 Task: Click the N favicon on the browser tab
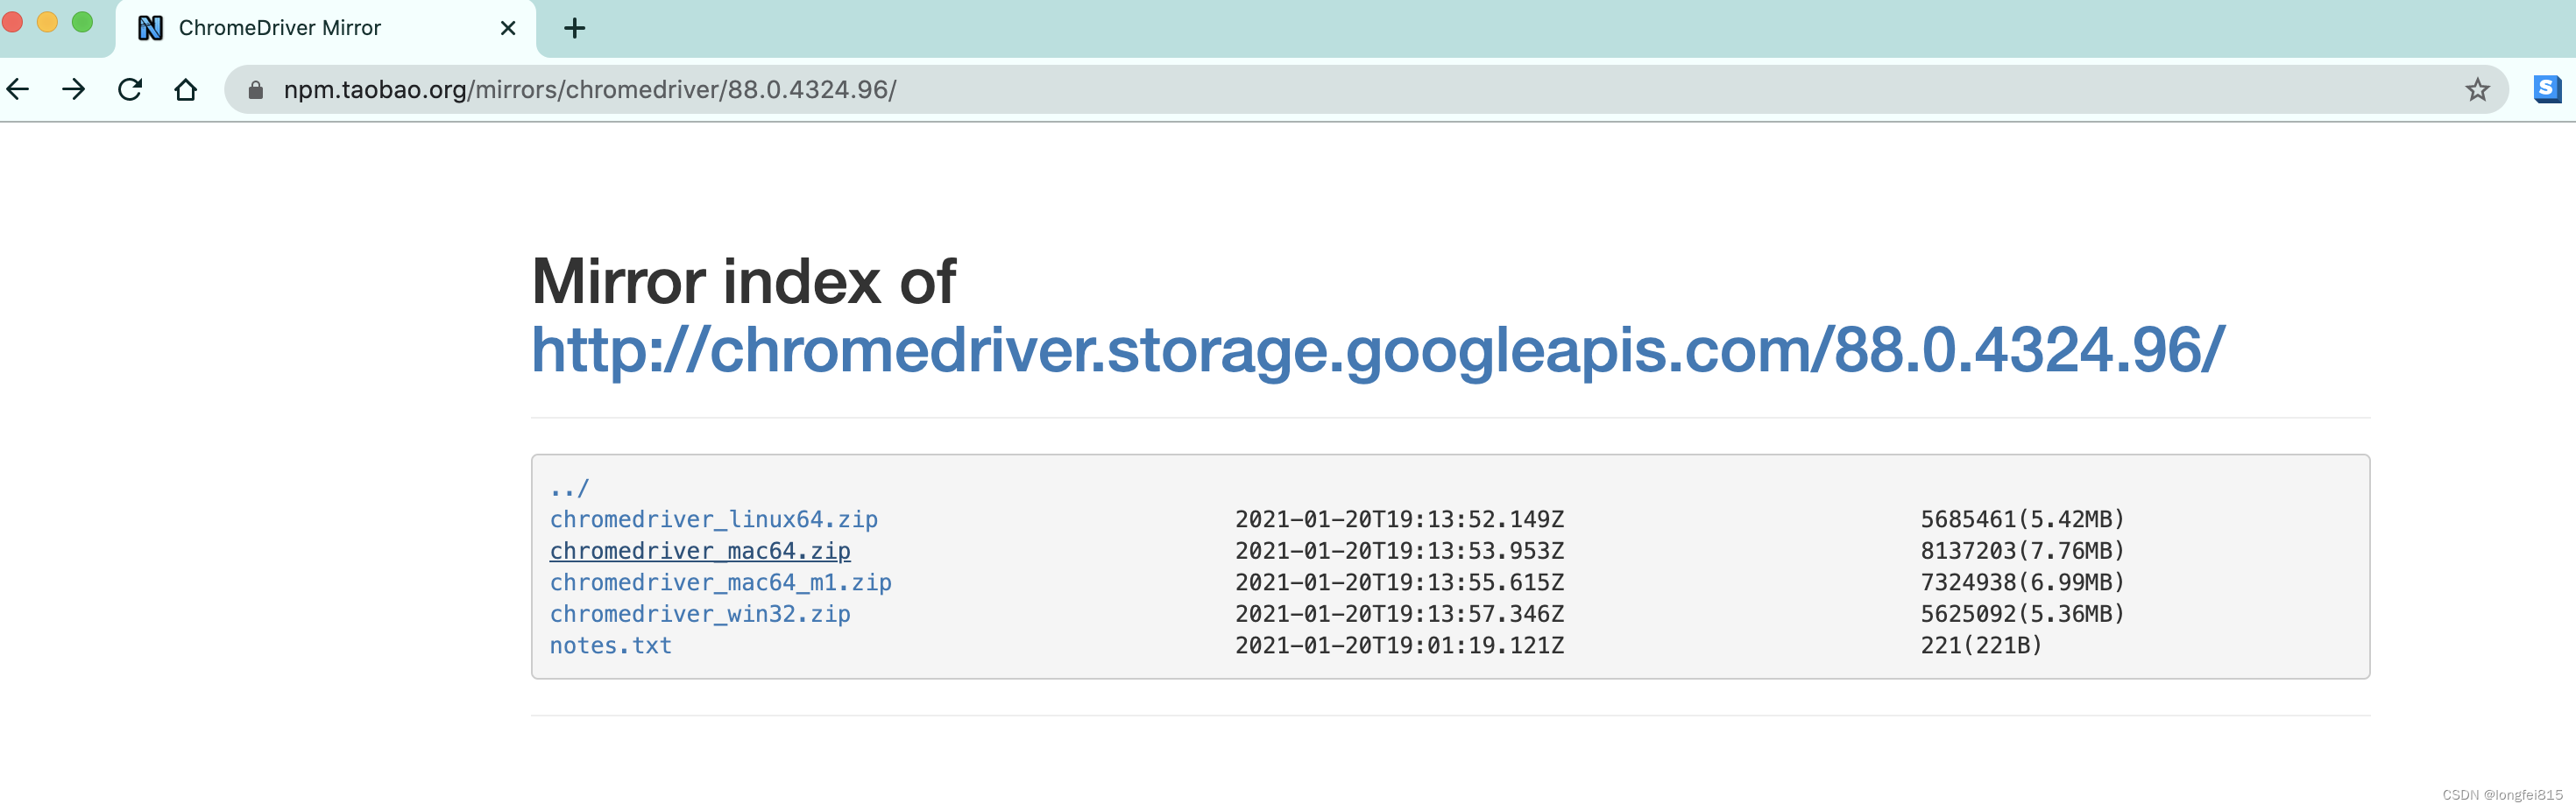coord(151,28)
